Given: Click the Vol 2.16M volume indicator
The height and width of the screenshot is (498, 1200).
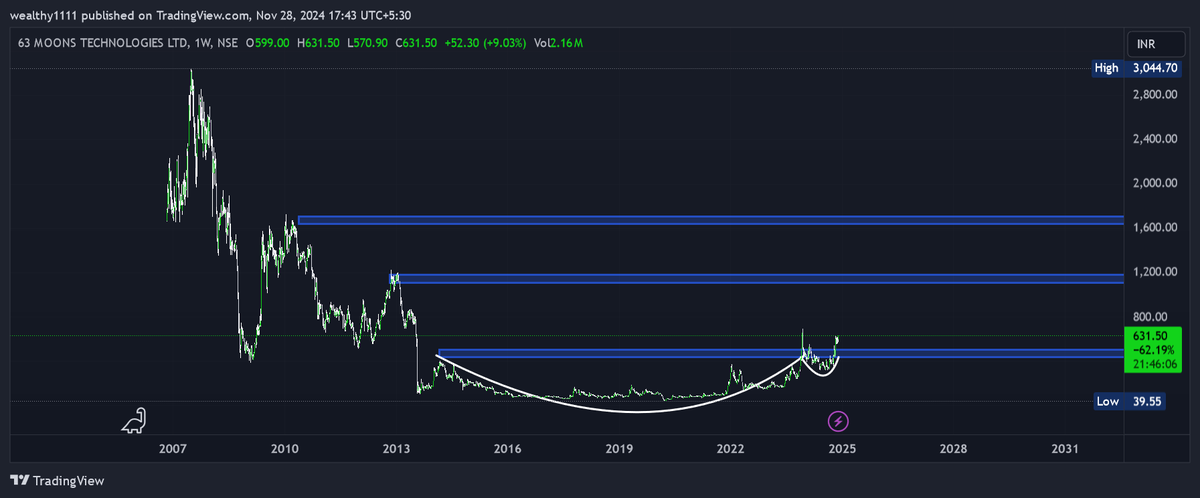Looking at the screenshot, I should (559, 43).
